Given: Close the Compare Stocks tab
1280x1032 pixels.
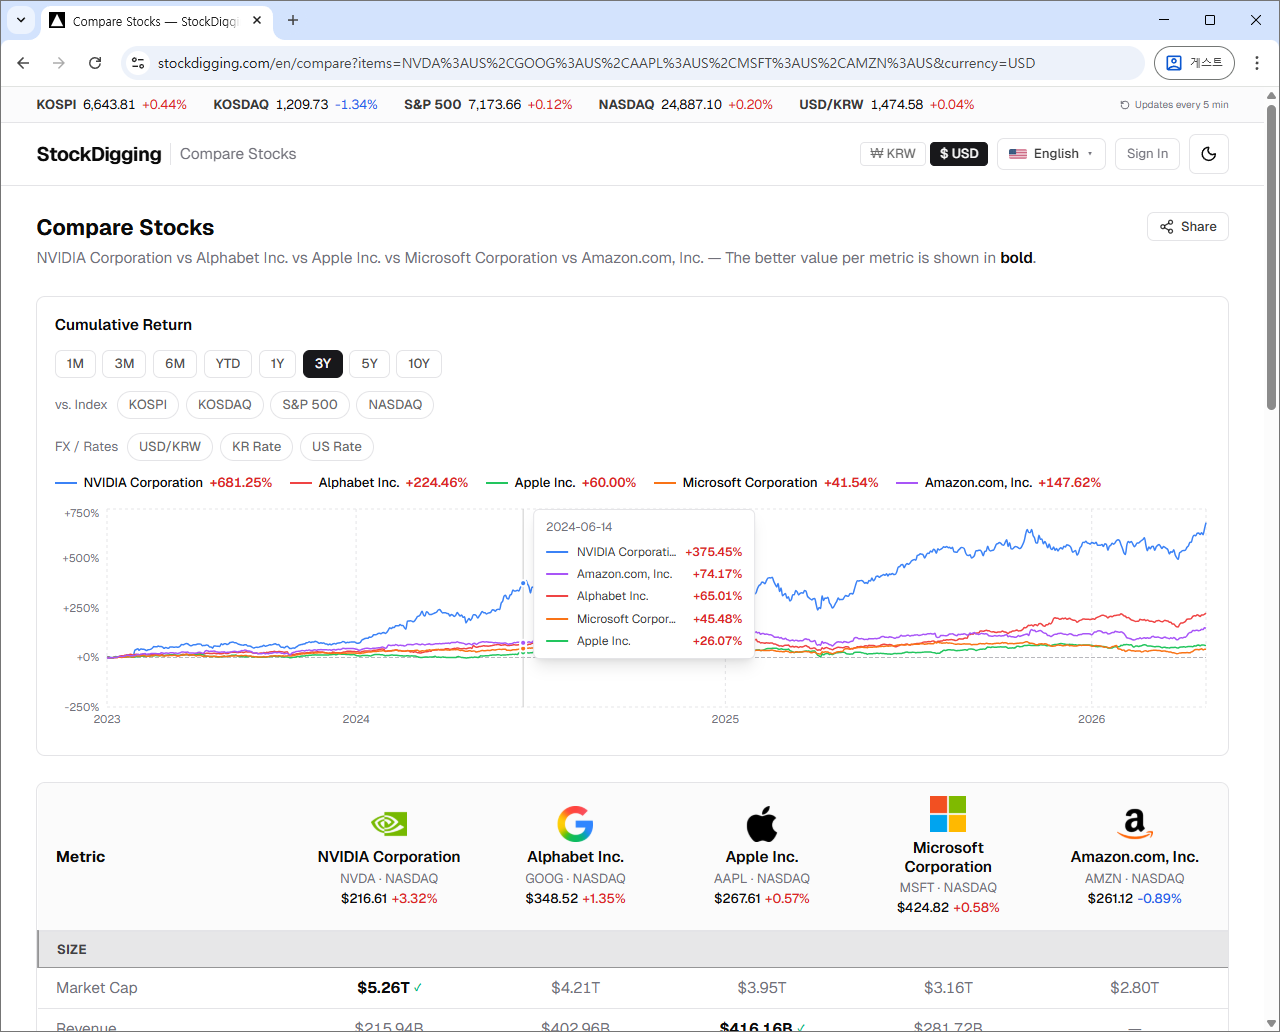Looking at the screenshot, I should (257, 20).
